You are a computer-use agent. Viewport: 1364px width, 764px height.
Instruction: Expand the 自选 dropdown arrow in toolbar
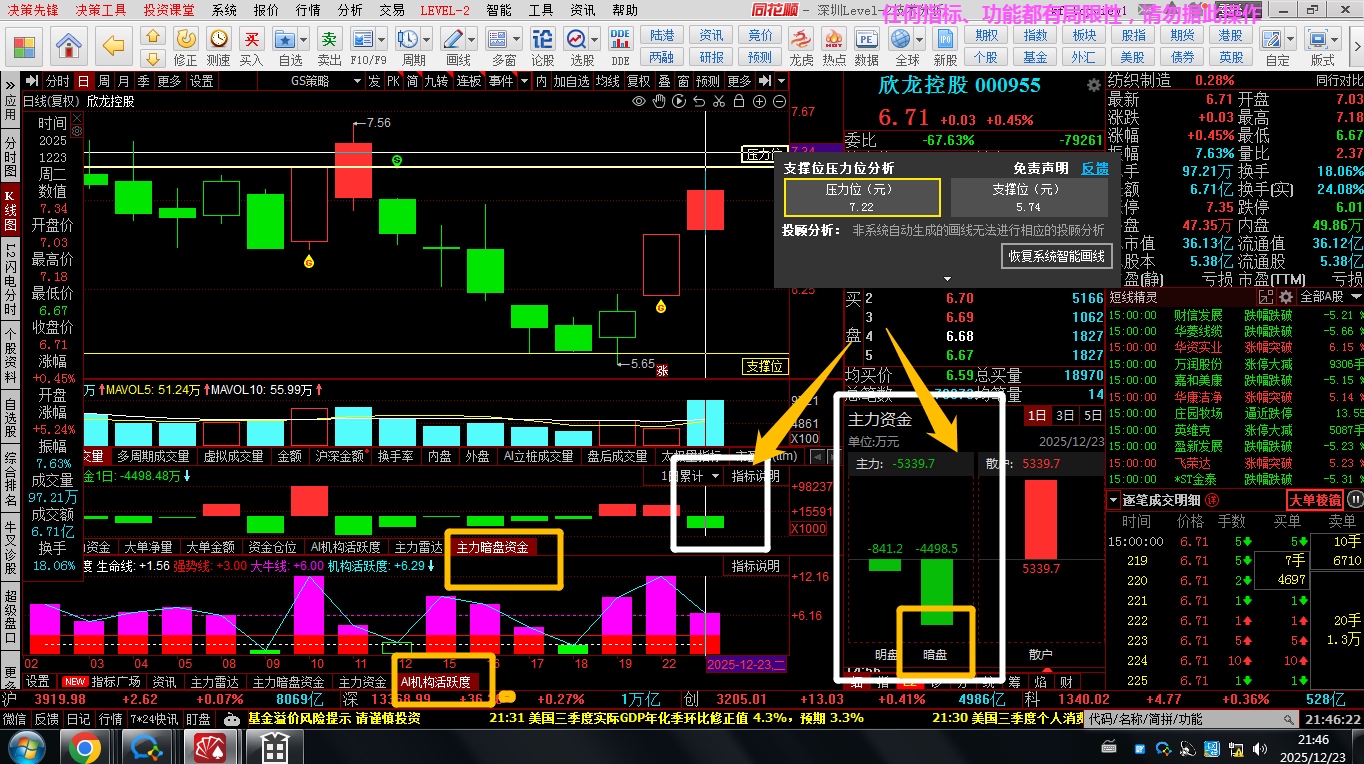tap(304, 40)
